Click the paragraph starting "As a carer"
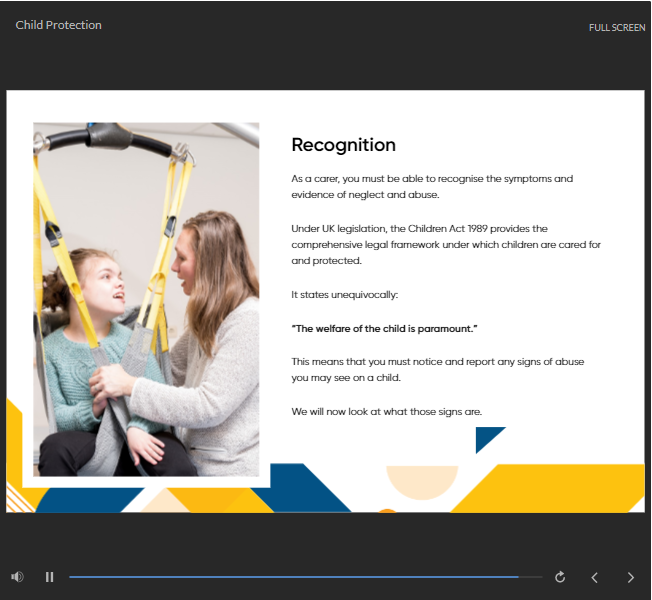The height and width of the screenshot is (600, 652). point(432,187)
